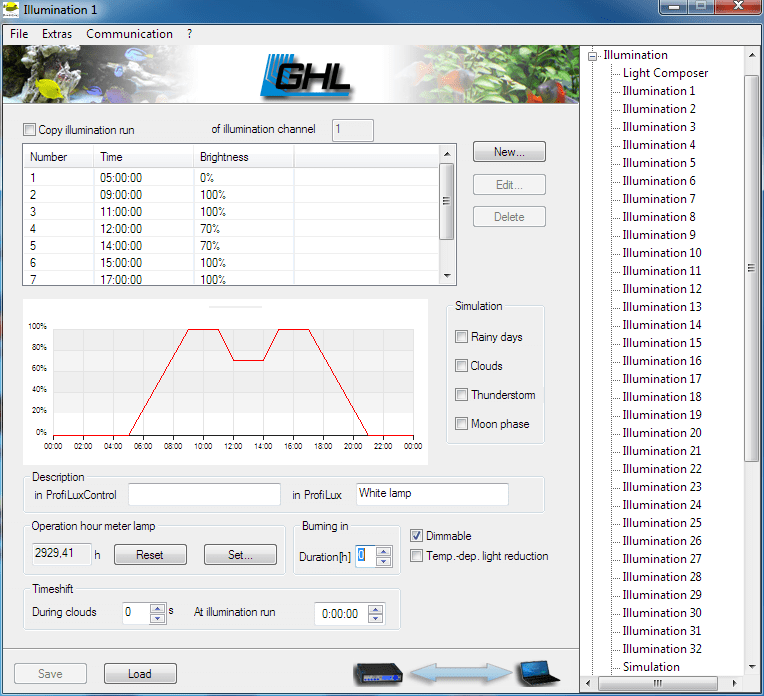The height and width of the screenshot is (696, 764).
Task: Enable Copy illumination run checkbox
Action: pyautogui.click(x=29, y=130)
